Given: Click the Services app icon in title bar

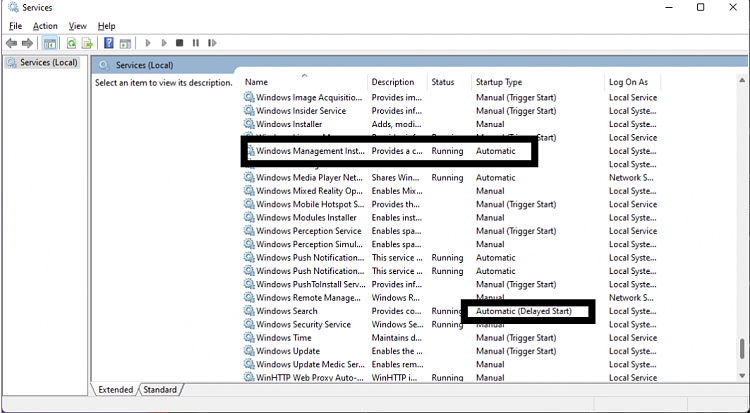Looking at the screenshot, I should click(x=13, y=8).
